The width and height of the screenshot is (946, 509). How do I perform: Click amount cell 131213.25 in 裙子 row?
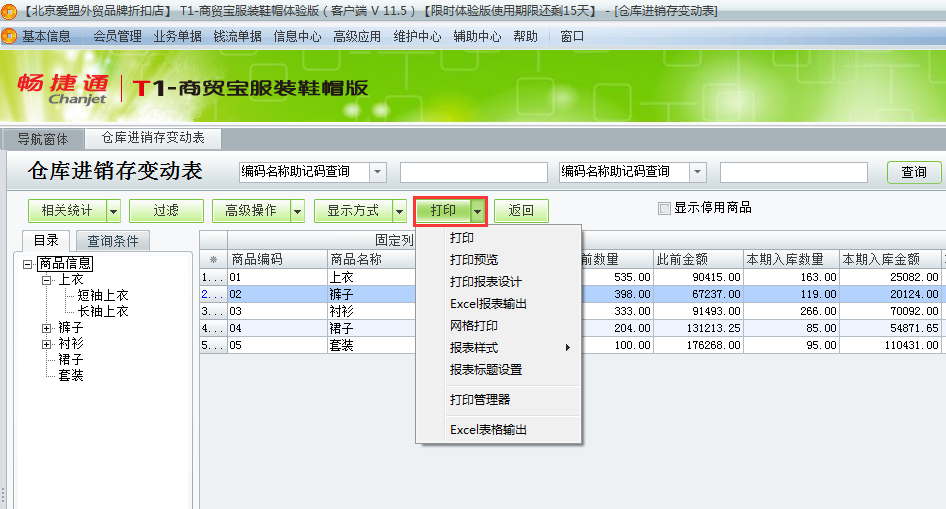pos(698,328)
